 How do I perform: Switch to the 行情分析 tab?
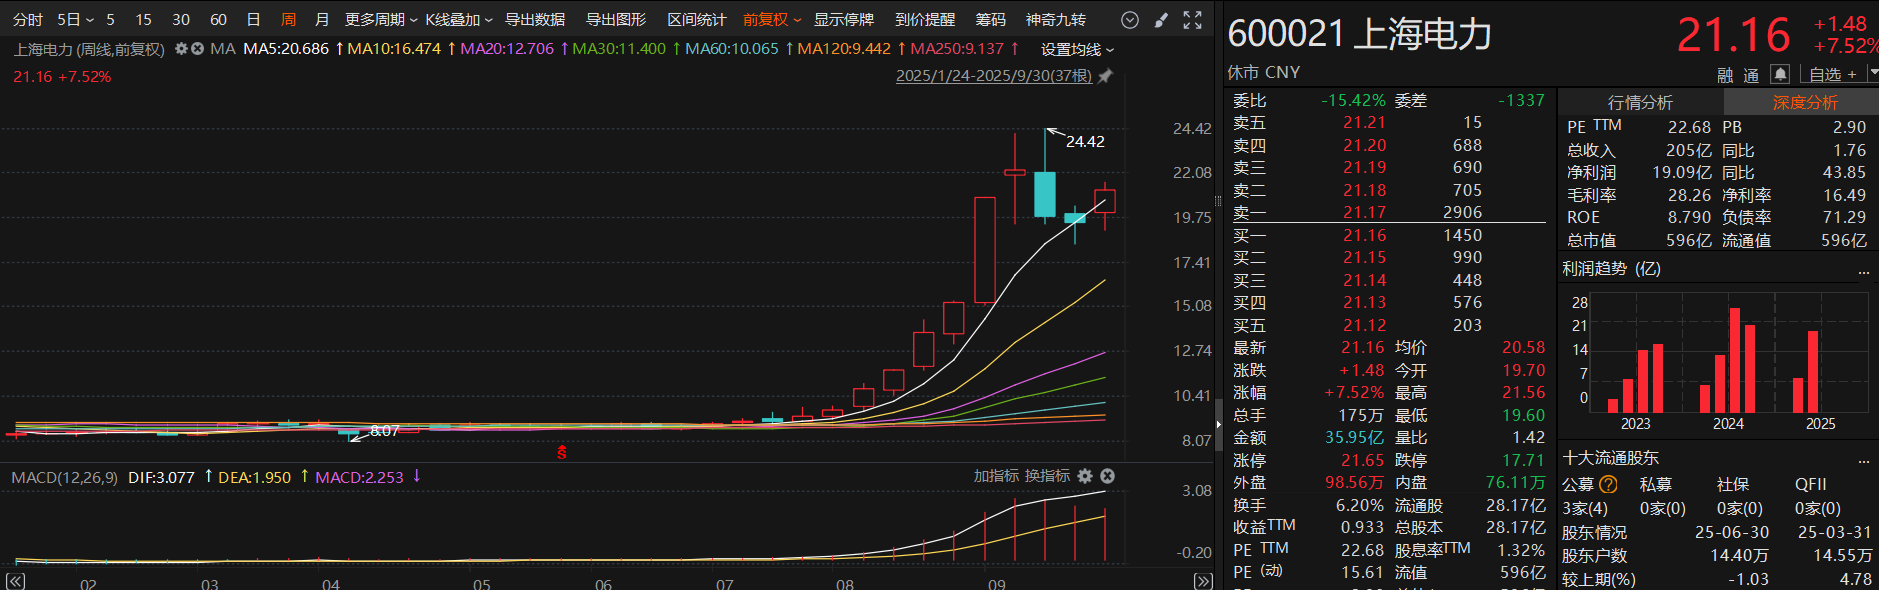(1640, 102)
